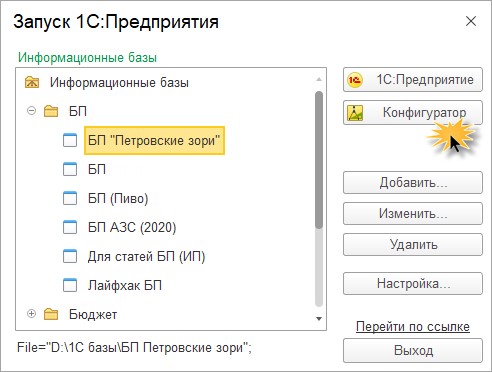Open Настройка... dialog

pyautogui.click(x=413, y=284)
